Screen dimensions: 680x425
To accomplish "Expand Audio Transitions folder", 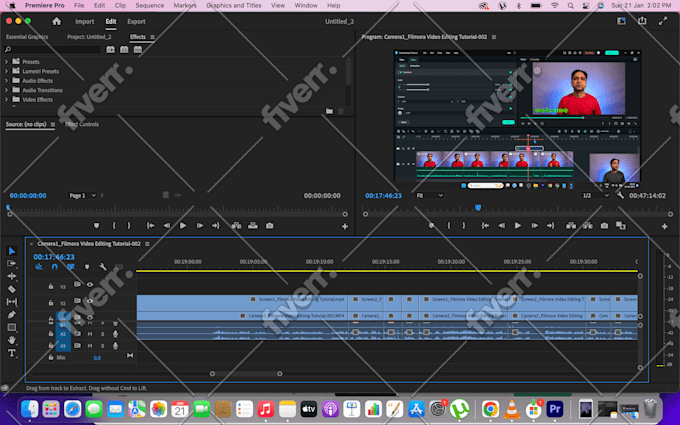I will pos(6,91).
